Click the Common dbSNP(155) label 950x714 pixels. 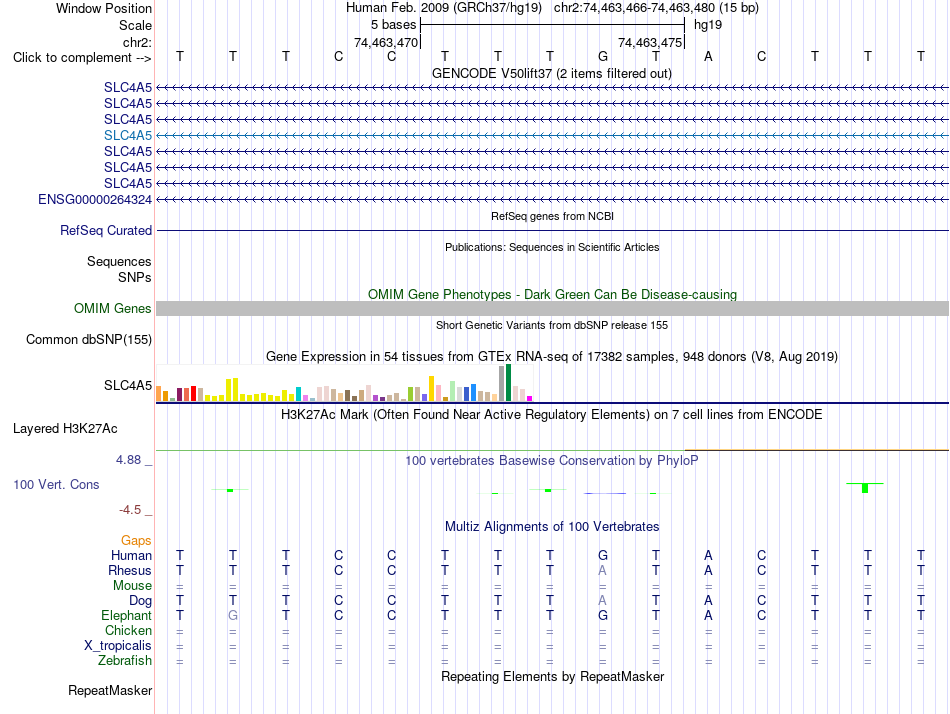click(89, 339)
